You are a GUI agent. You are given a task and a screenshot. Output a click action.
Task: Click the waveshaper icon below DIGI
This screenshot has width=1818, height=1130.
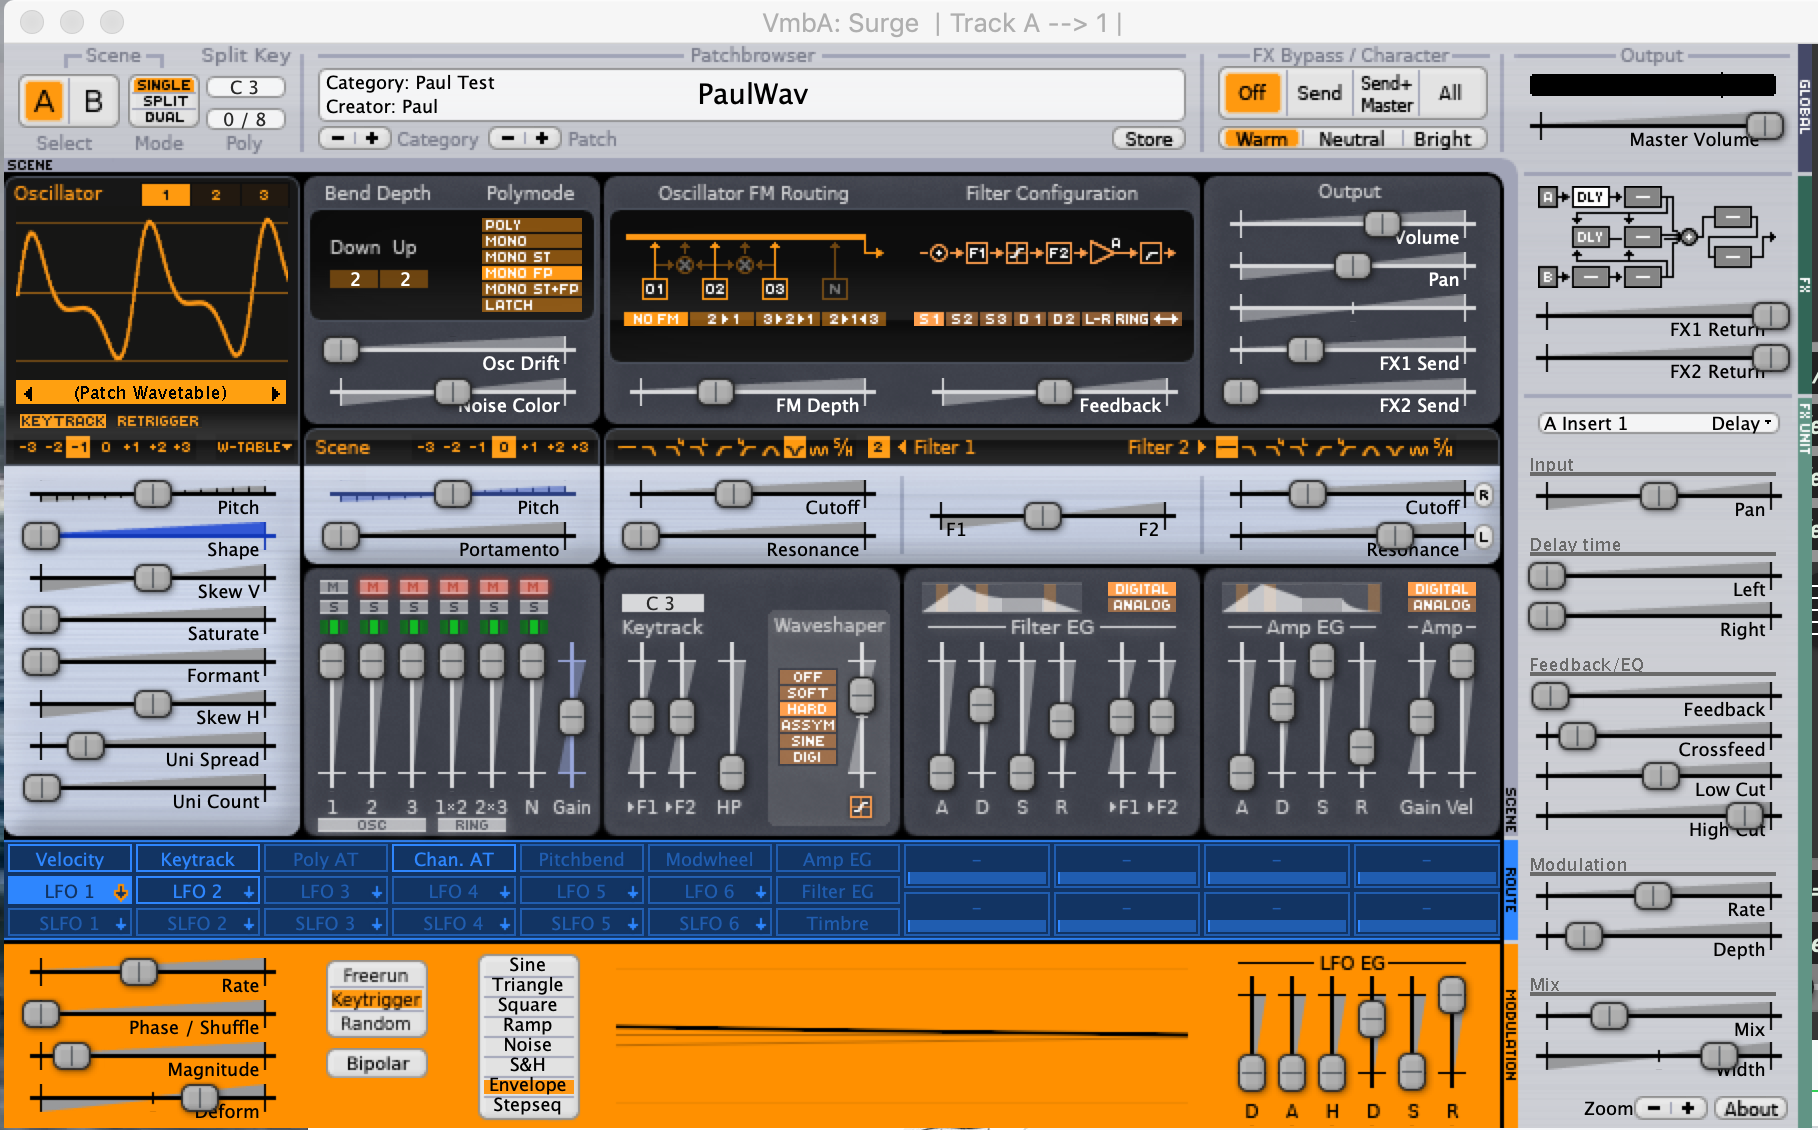click(x=860, y=806)
